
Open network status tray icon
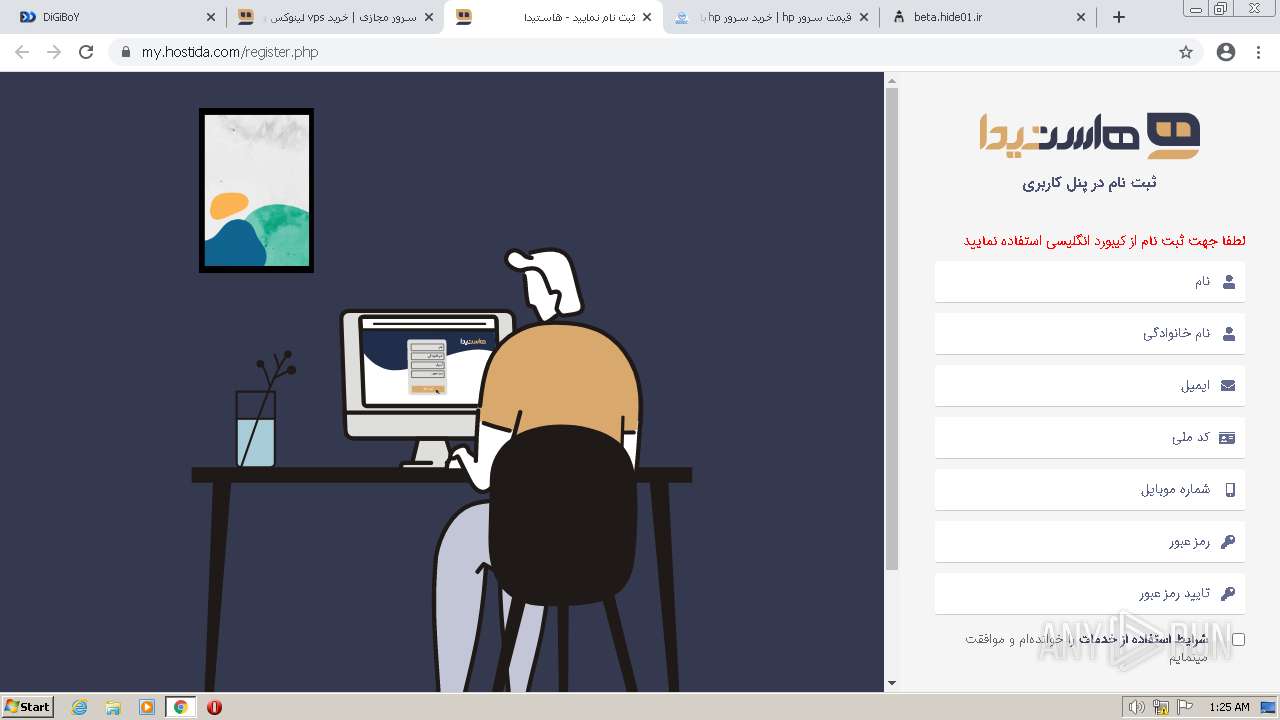pyautogui.click(x=1161, y=707)
